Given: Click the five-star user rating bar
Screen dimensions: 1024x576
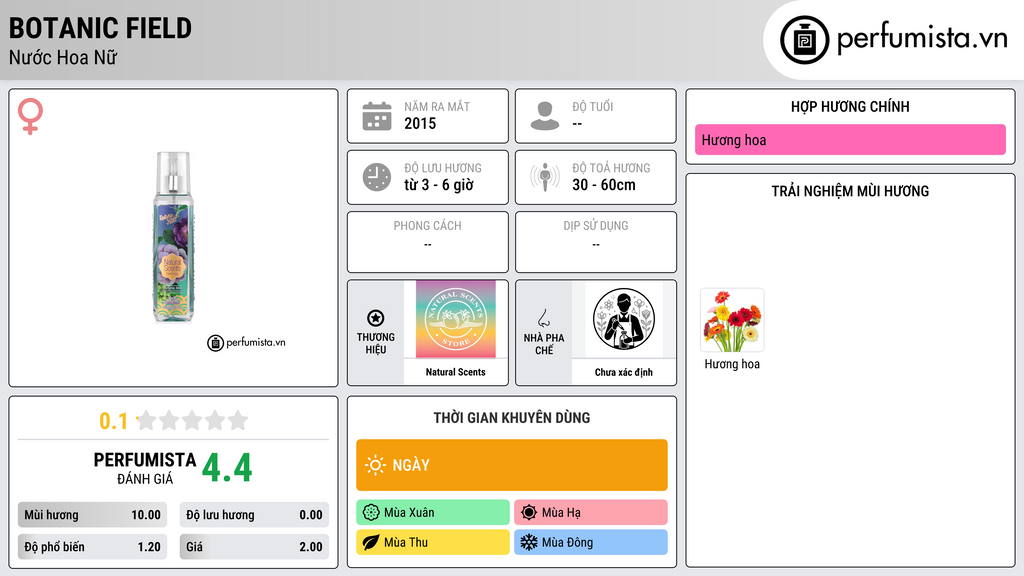Looking at the screenshot, I should (192, 420).
